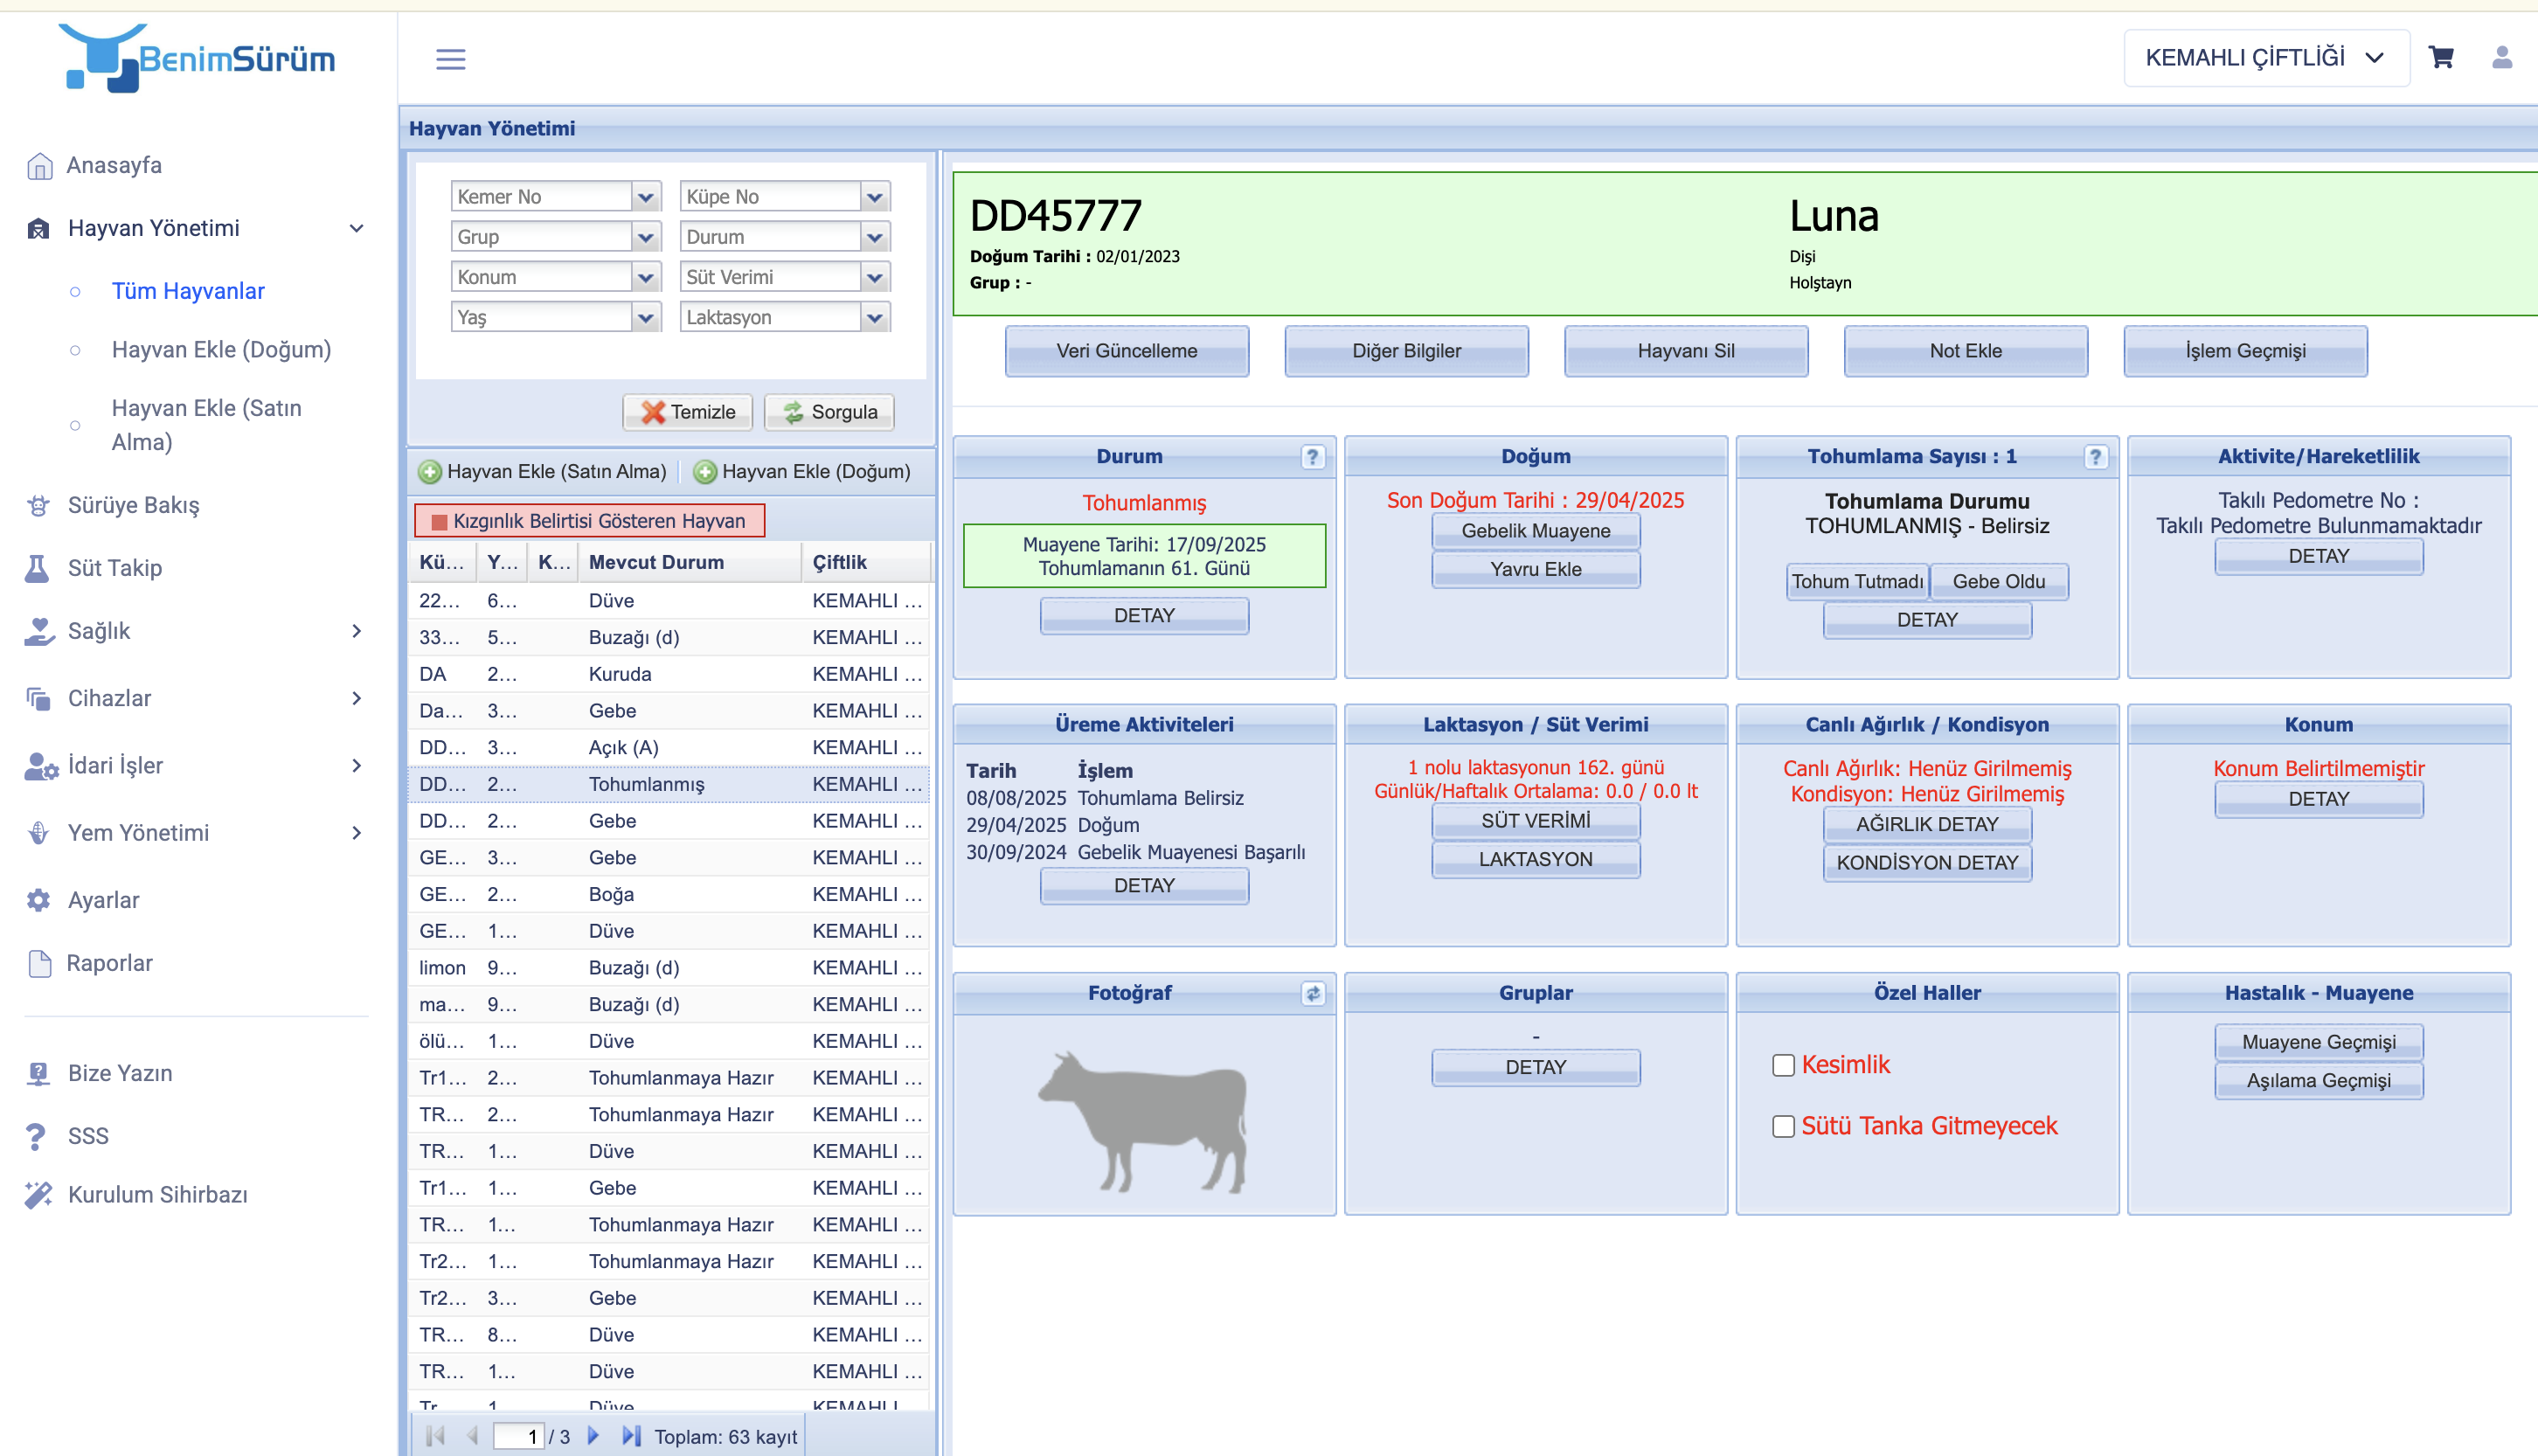Viewport: 2538px width, 1456px height.
Task: Click the Tohumlama Sayısı help icon
Action: click(2095, 457)
